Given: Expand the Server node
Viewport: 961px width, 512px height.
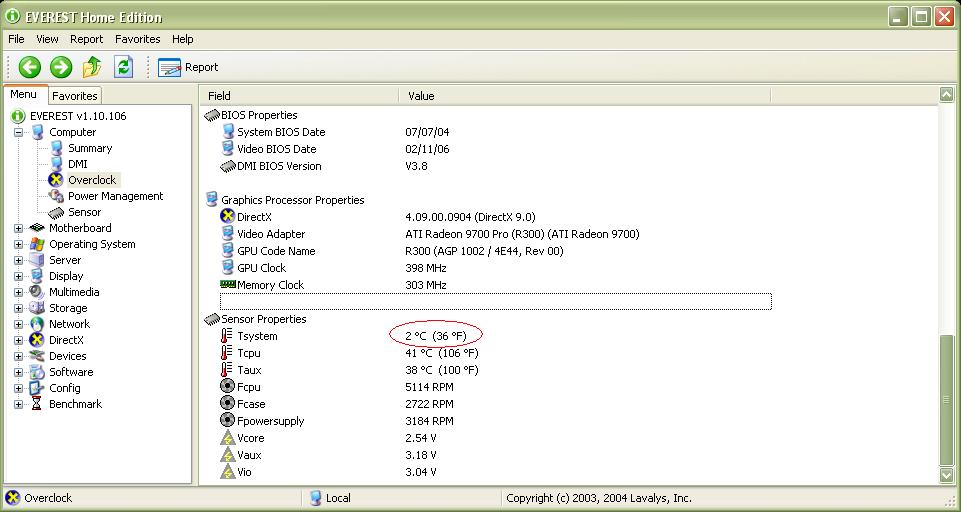Looking at the screenshot, I should click(18, 260).
